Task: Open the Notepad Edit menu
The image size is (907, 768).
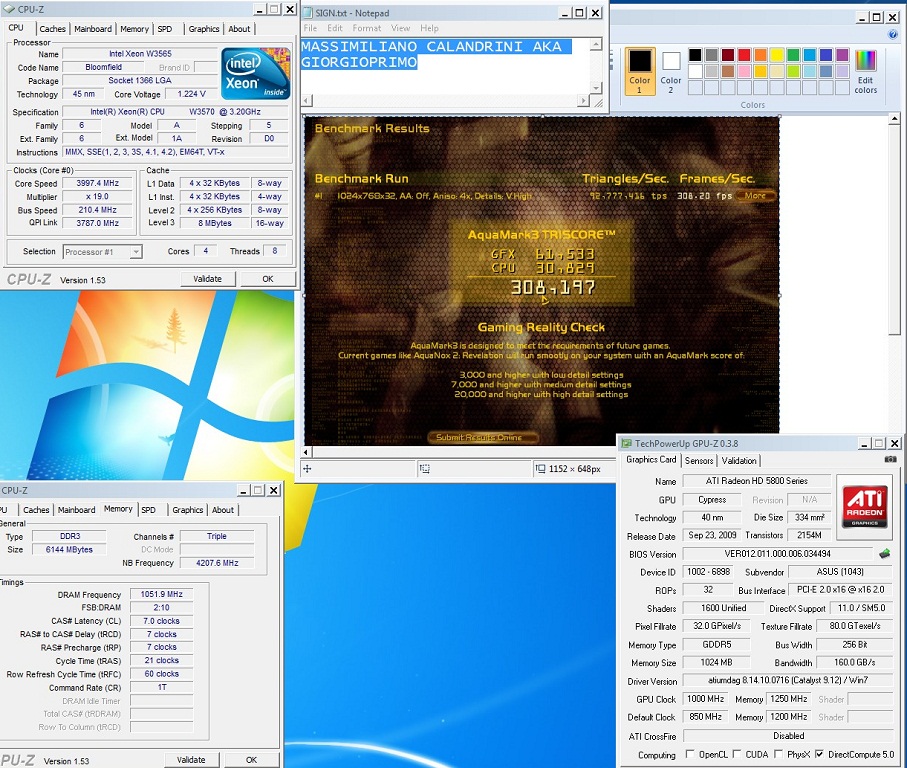Action: [335, 28]
